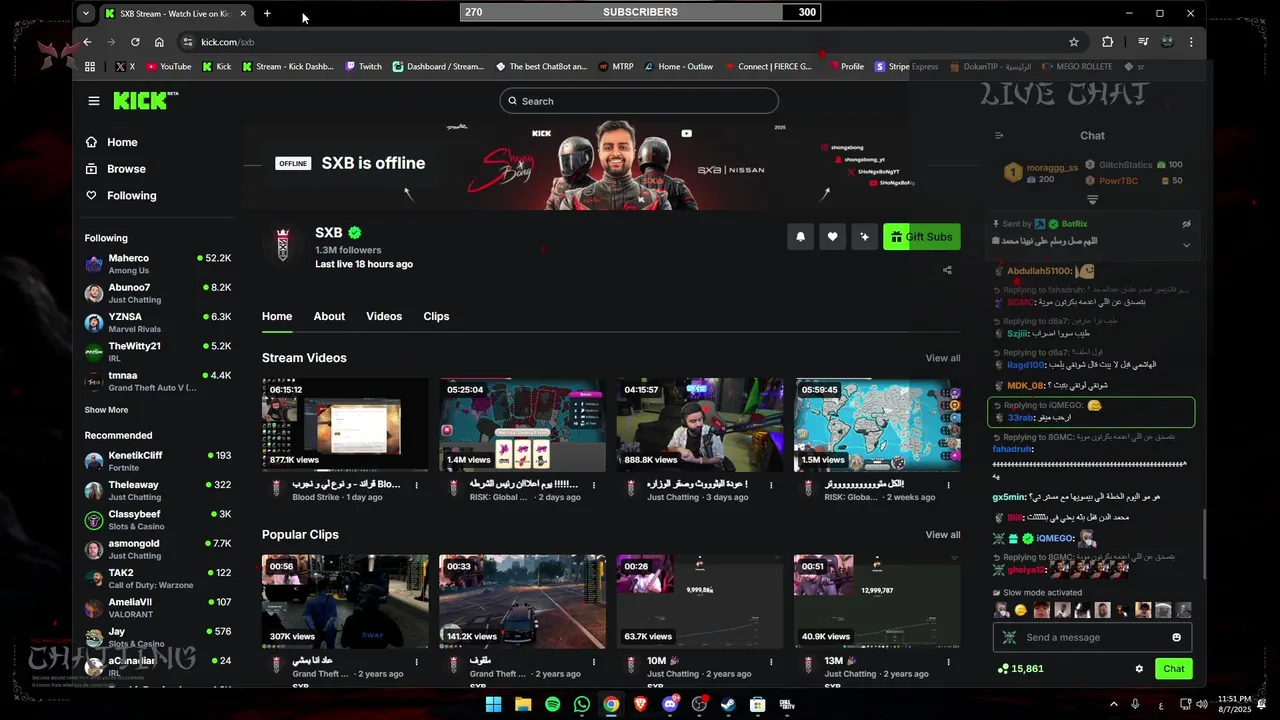Open WhatsApp from the taskbar
1280x720 pixels.
582,705
